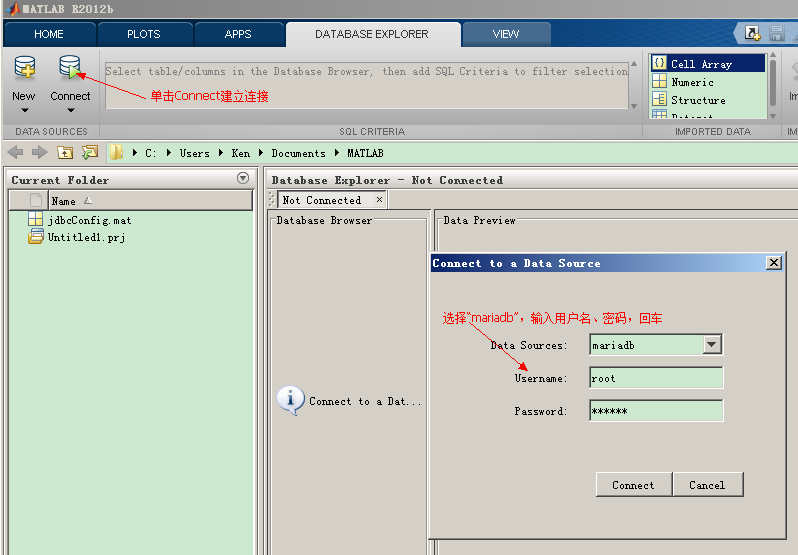Click the forward navigation arrow
This screenshot has height=555, width=798.
(x=40, y=152)
